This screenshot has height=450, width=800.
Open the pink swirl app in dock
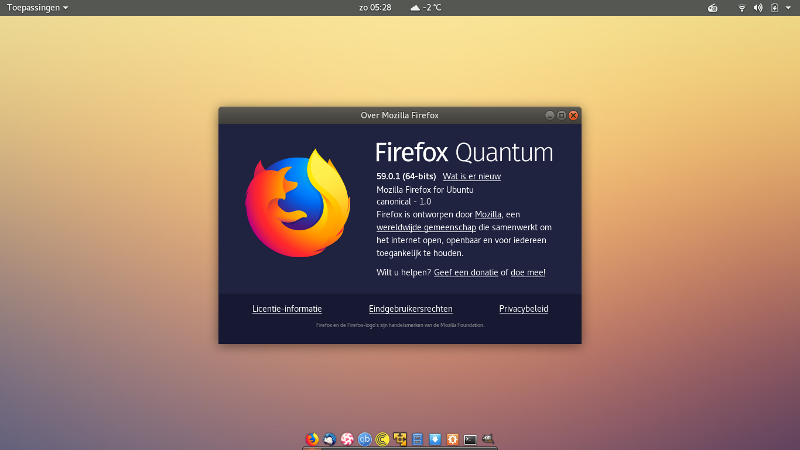click(347, 439)
